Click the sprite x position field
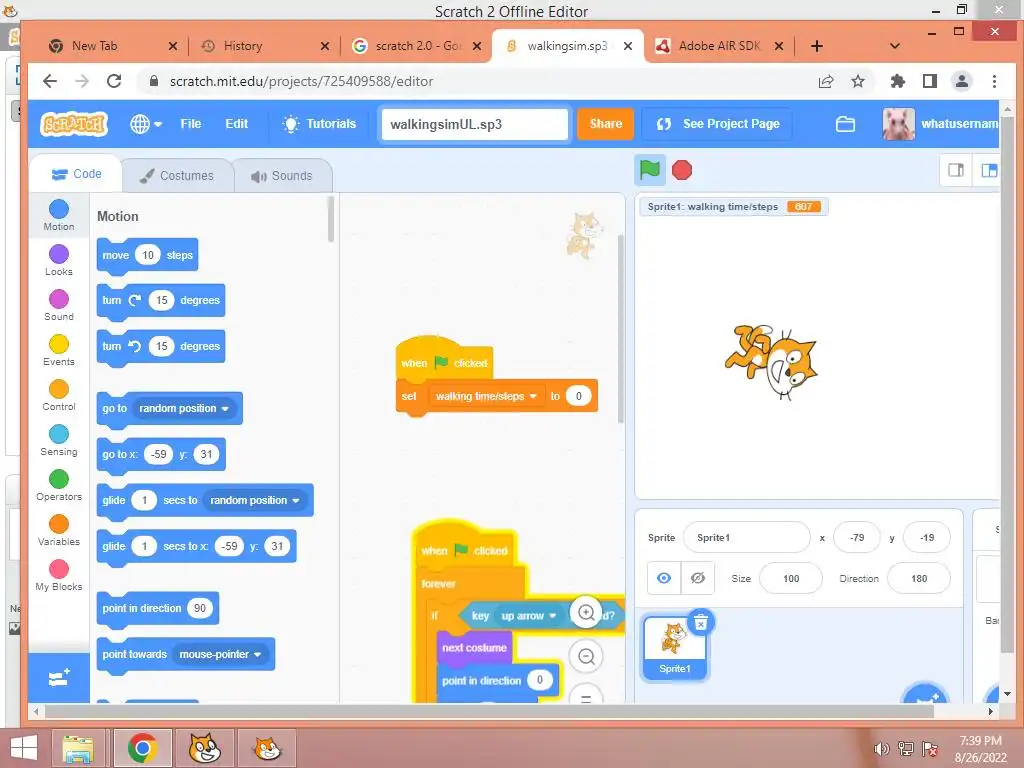This screenshot has height=768, width=1024. (x=857, y=537)
